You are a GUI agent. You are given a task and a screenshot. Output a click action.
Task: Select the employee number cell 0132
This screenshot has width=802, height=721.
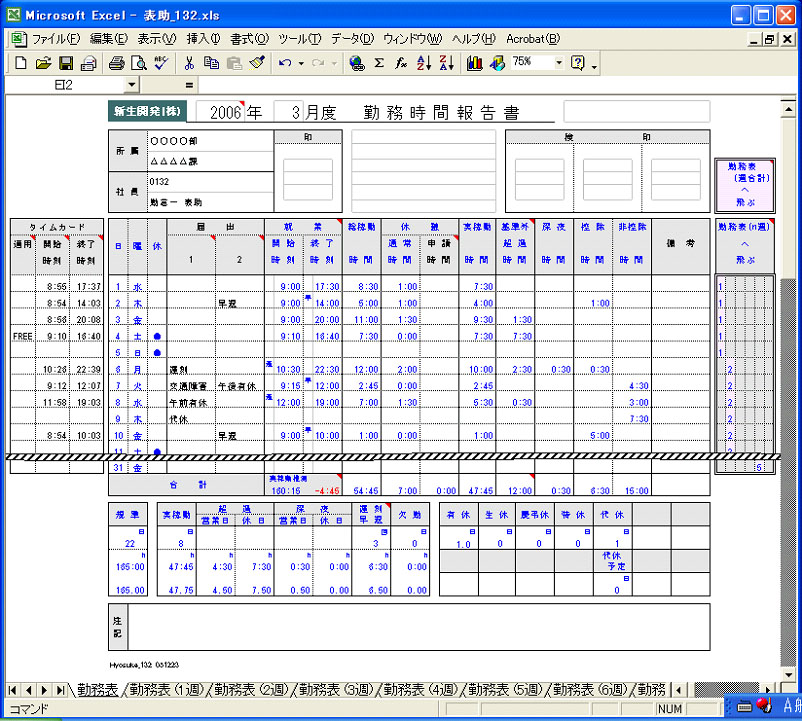tap(211, 182)
